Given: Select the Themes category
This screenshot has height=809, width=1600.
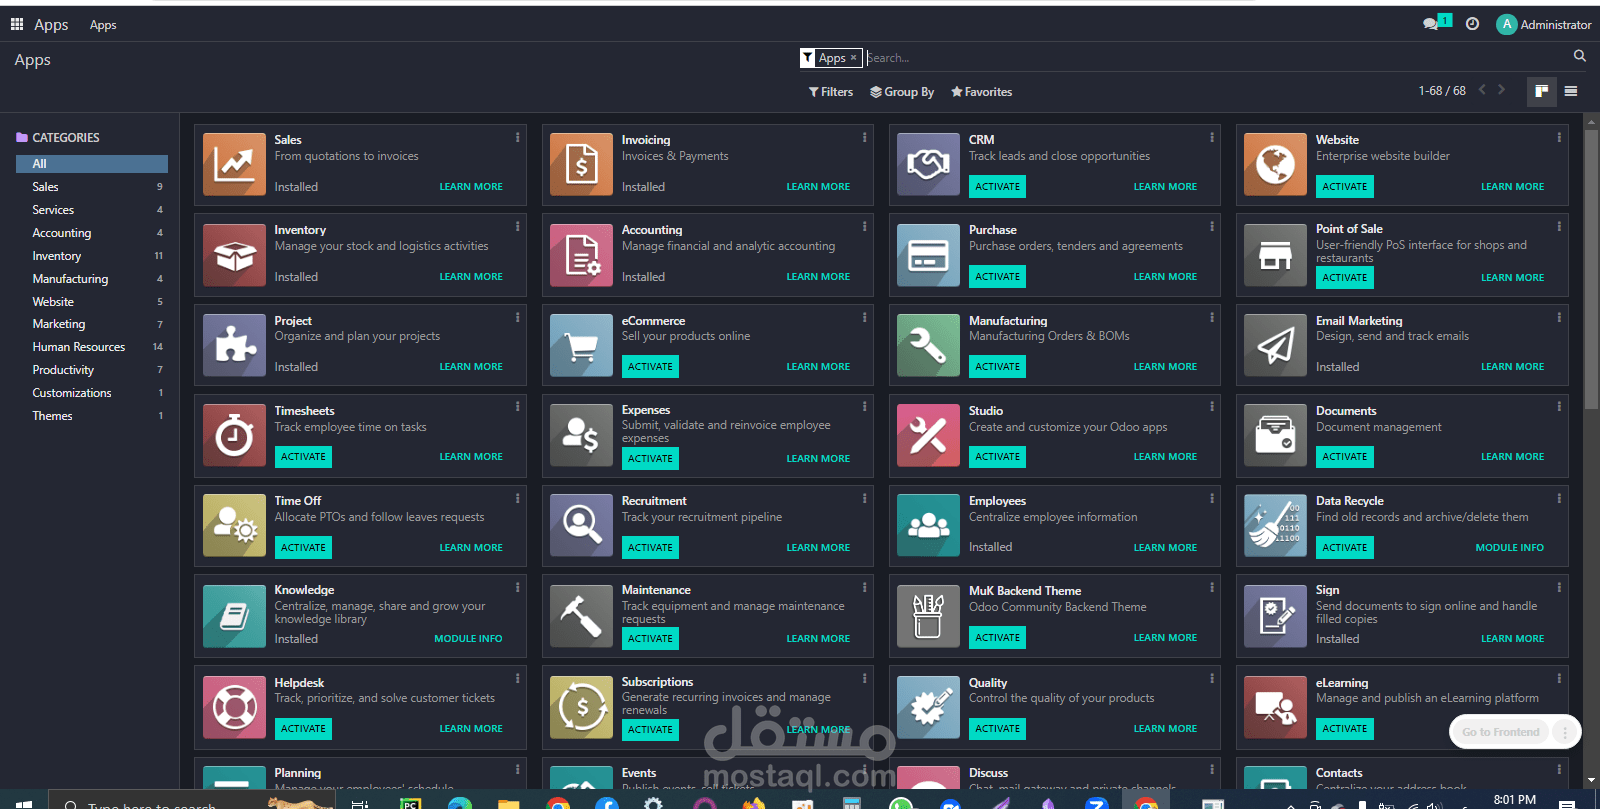Looking at the screenshot, I should pos(92,416).
